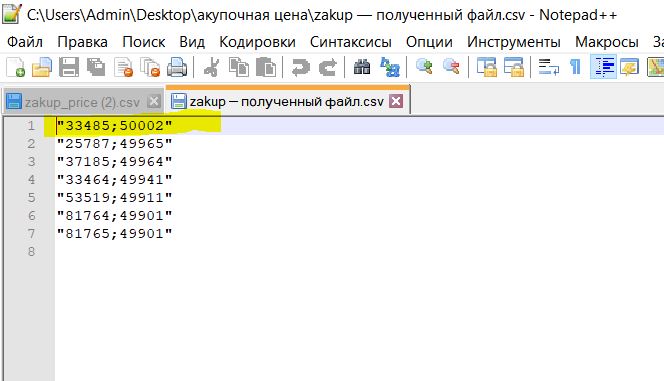Open Replace dialog with the Replace icon

coord(390,67)
